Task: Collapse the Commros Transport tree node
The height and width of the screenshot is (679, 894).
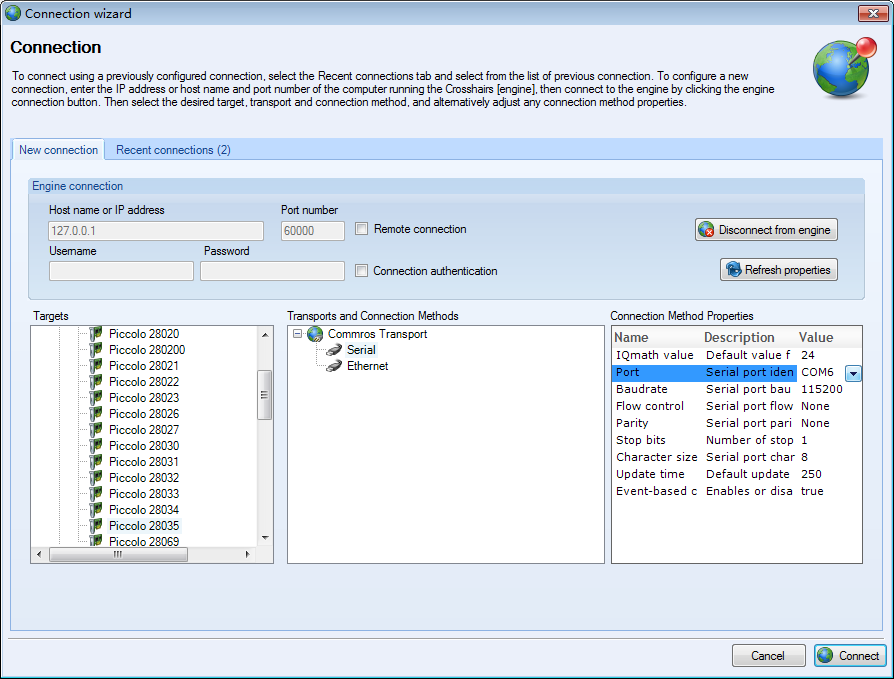Action: (297, 334)
